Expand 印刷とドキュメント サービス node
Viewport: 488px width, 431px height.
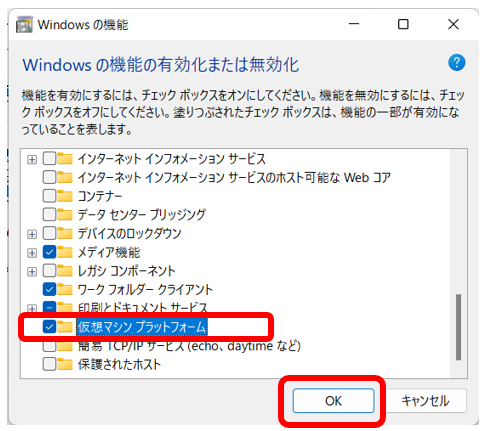tap(32, 309)
